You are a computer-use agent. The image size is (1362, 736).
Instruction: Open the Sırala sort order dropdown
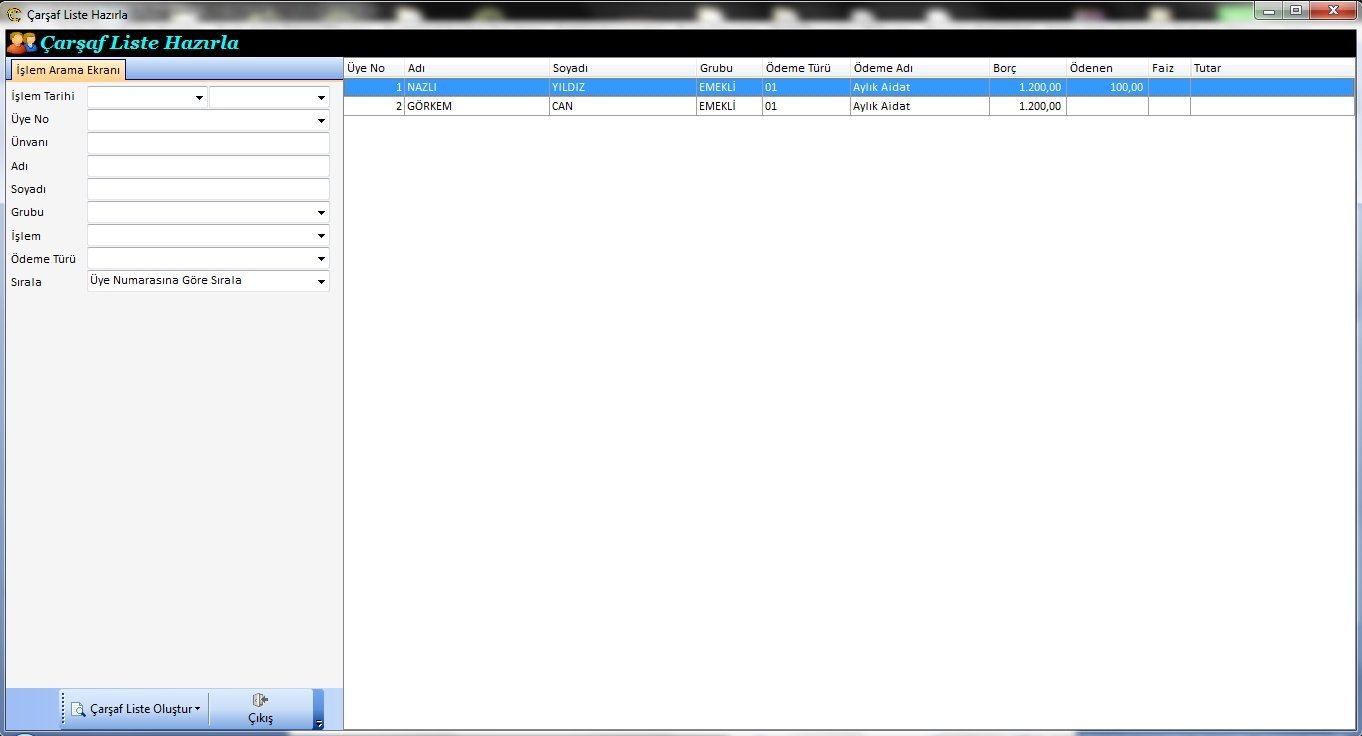click(x=321, y=282)
